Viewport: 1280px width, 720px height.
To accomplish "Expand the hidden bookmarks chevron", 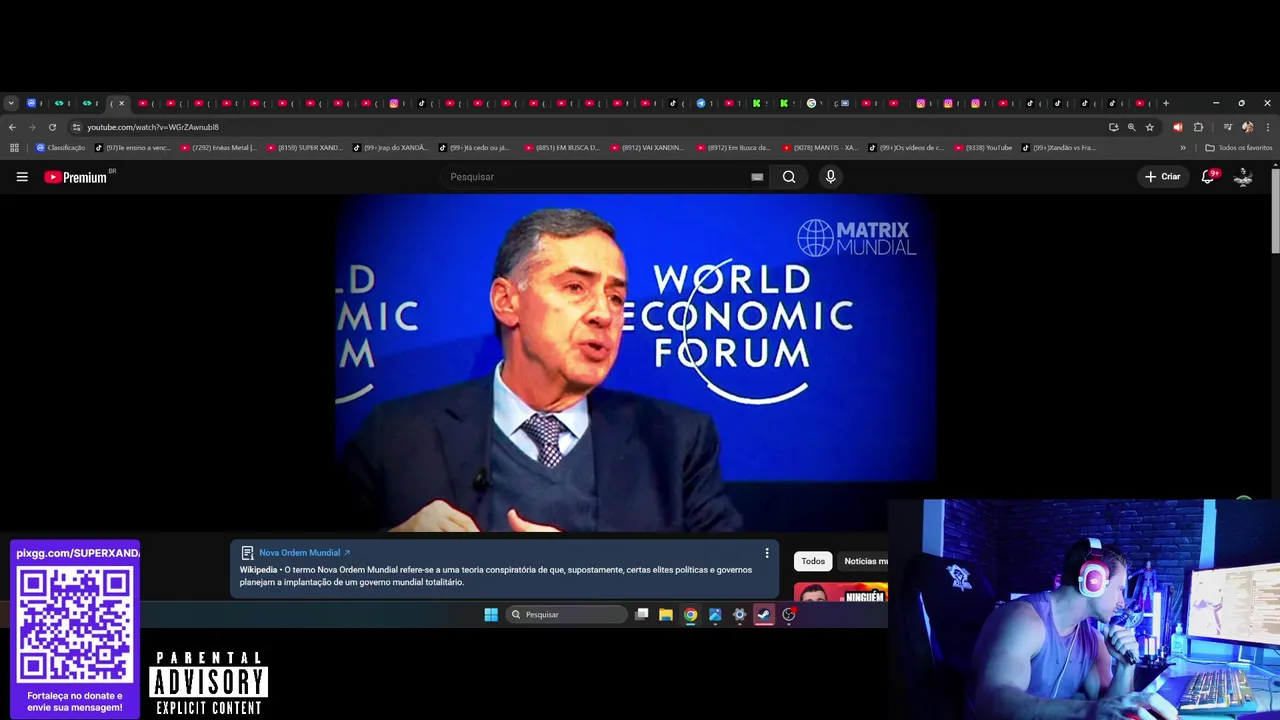I will [x=1183, y=148].
